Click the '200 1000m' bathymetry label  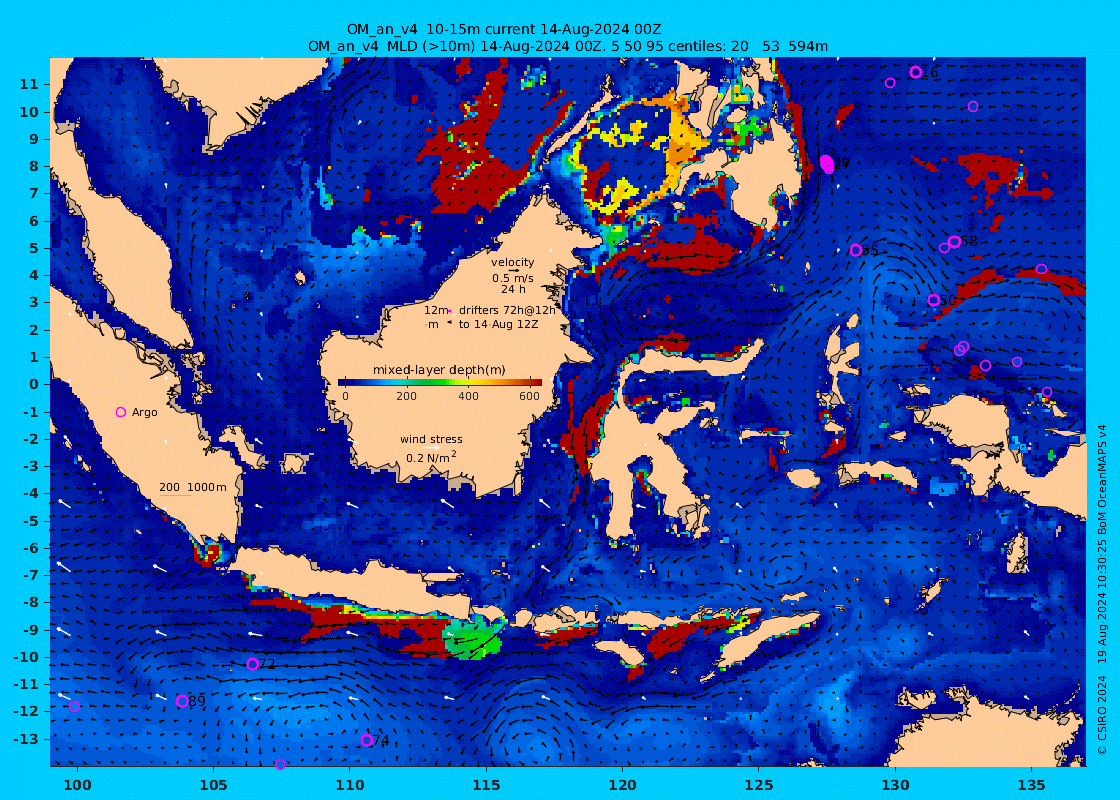click(x=192, y=487)
